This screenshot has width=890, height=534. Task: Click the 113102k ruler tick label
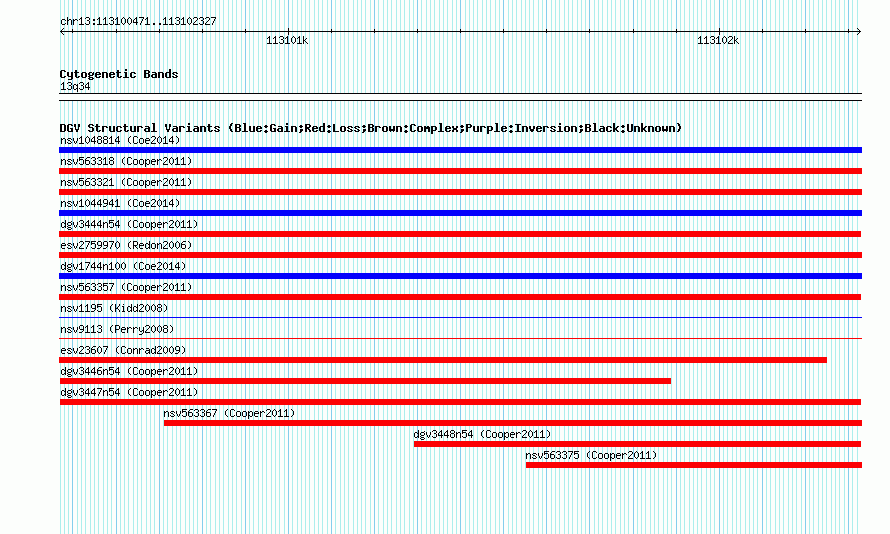tap(718, 40)
